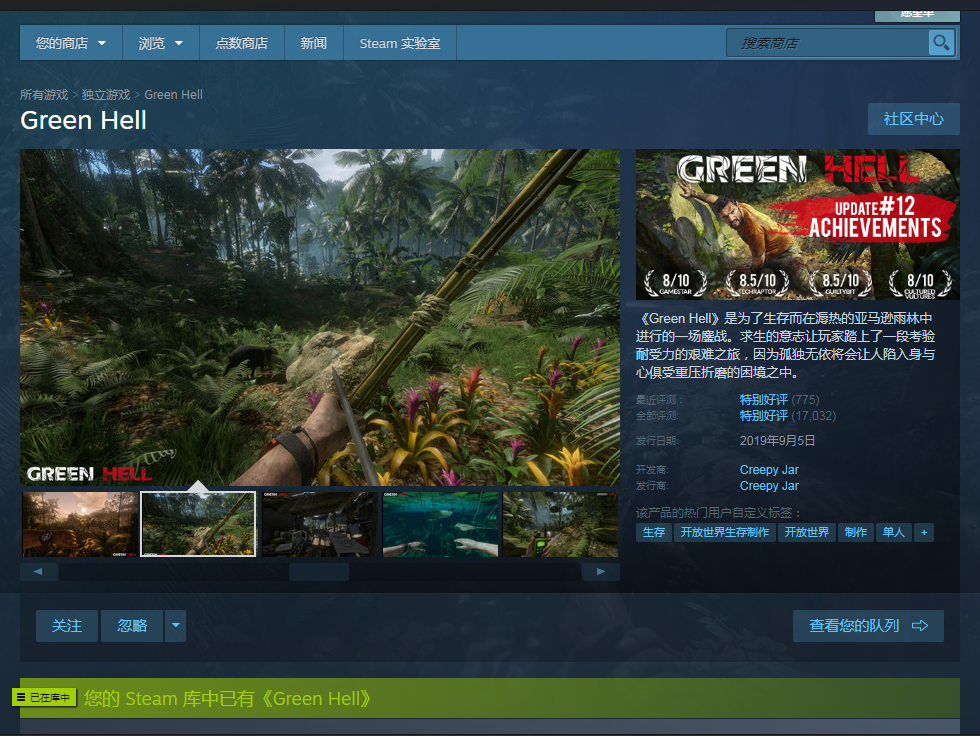Click the 独立游戏 breadcrumb link
980x736 pixels.
click(x=106, y=95)
